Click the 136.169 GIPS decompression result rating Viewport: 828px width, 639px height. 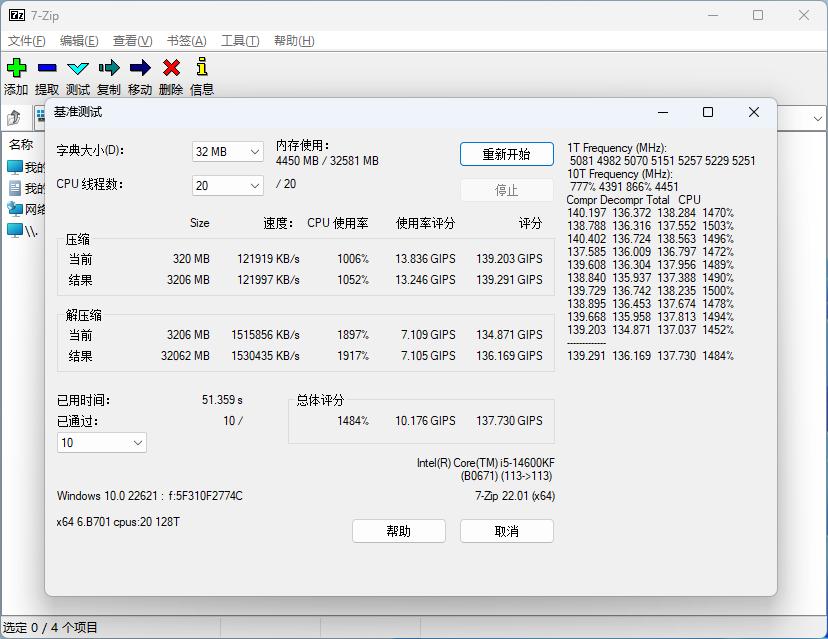click(x=509, y=356)
